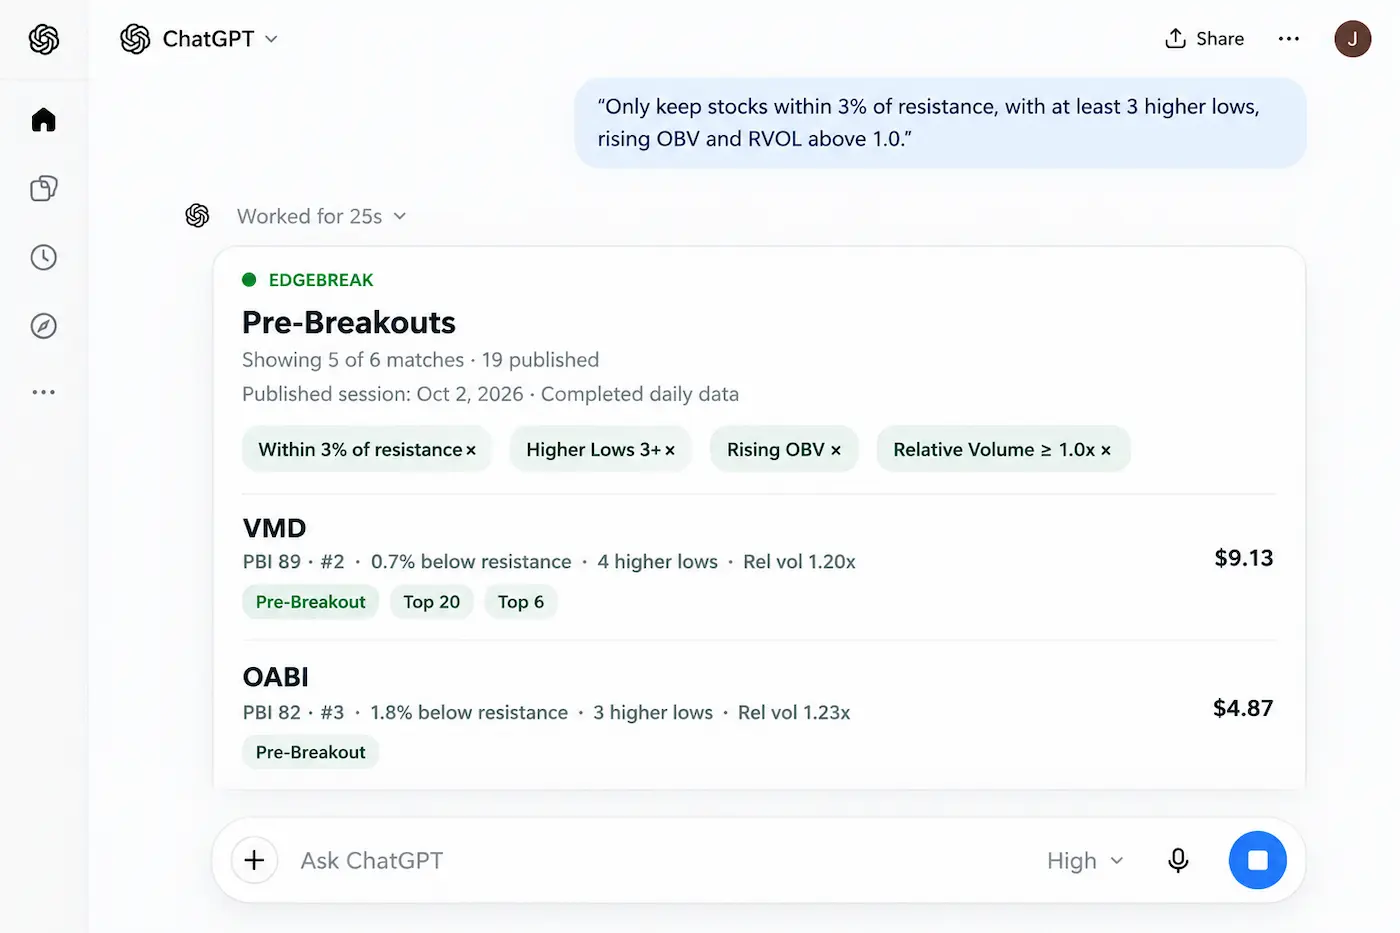The width and height of the screenshot is (1400, 933).
Task: Open the High reasoning effort dropdown
Action: [1086, 861]
